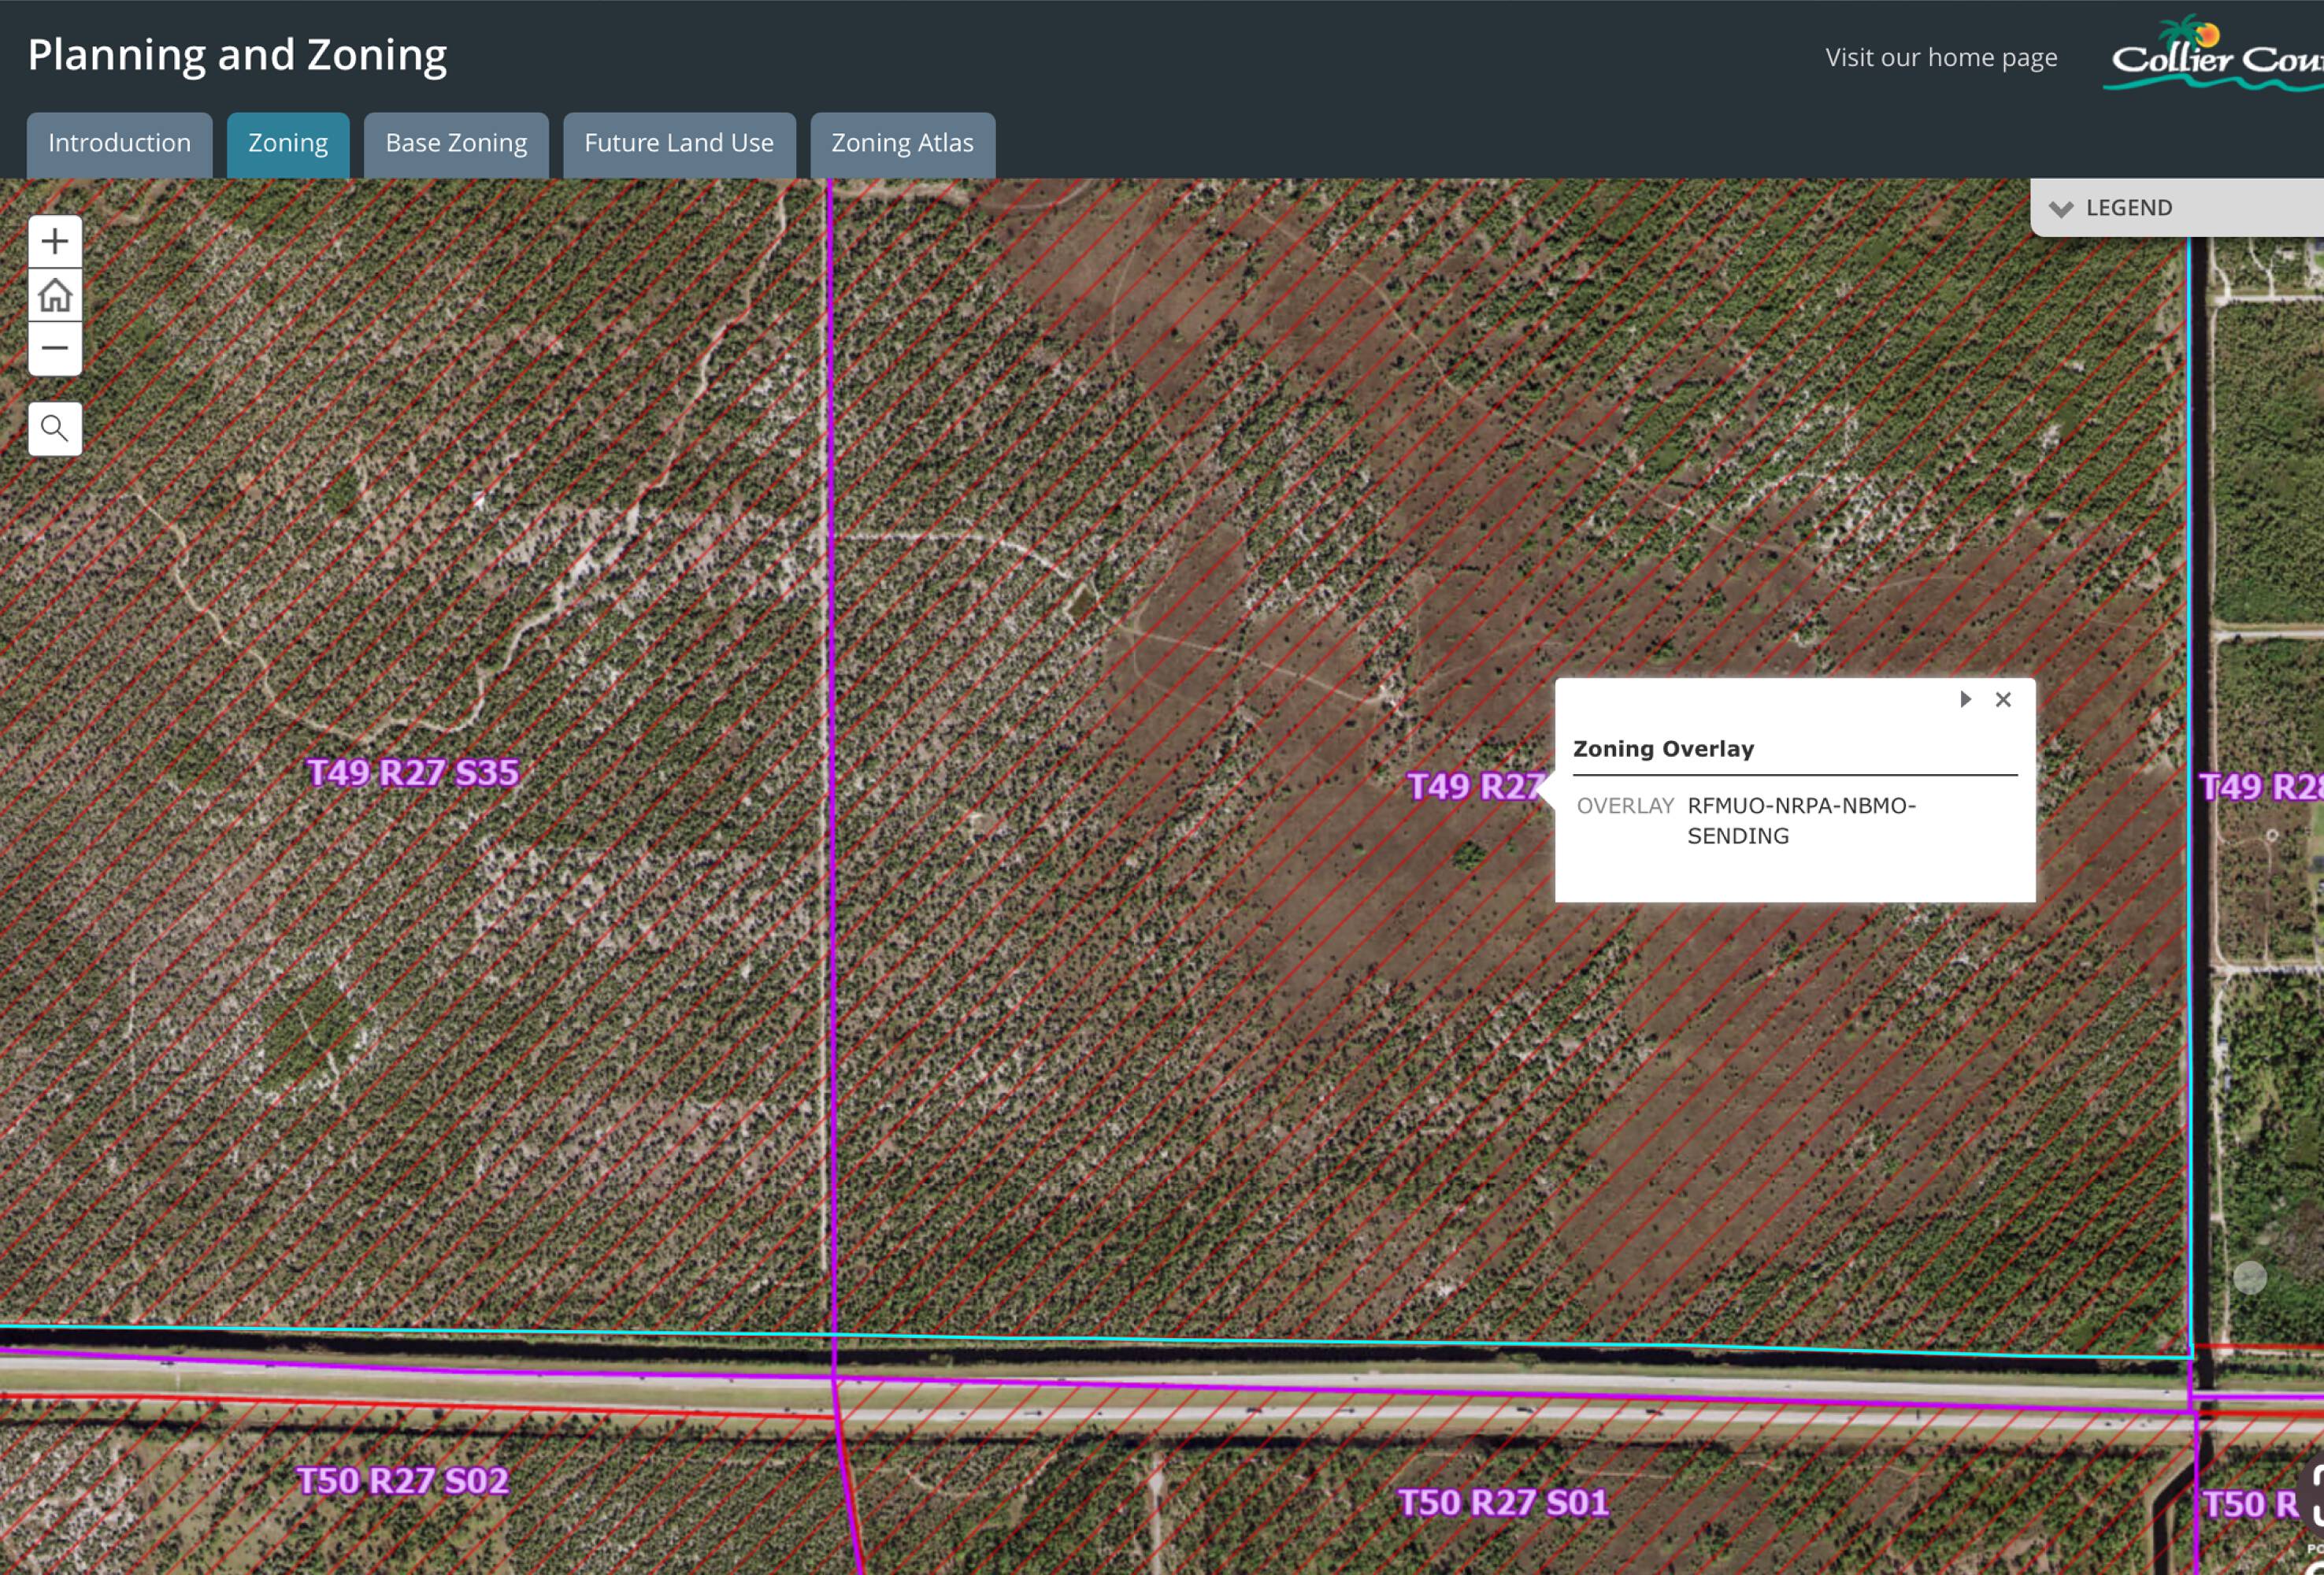Expand the LEGEND panel chevron
The image size is (2324, 1575).
pyautogui.click(x=2061, y=208)
